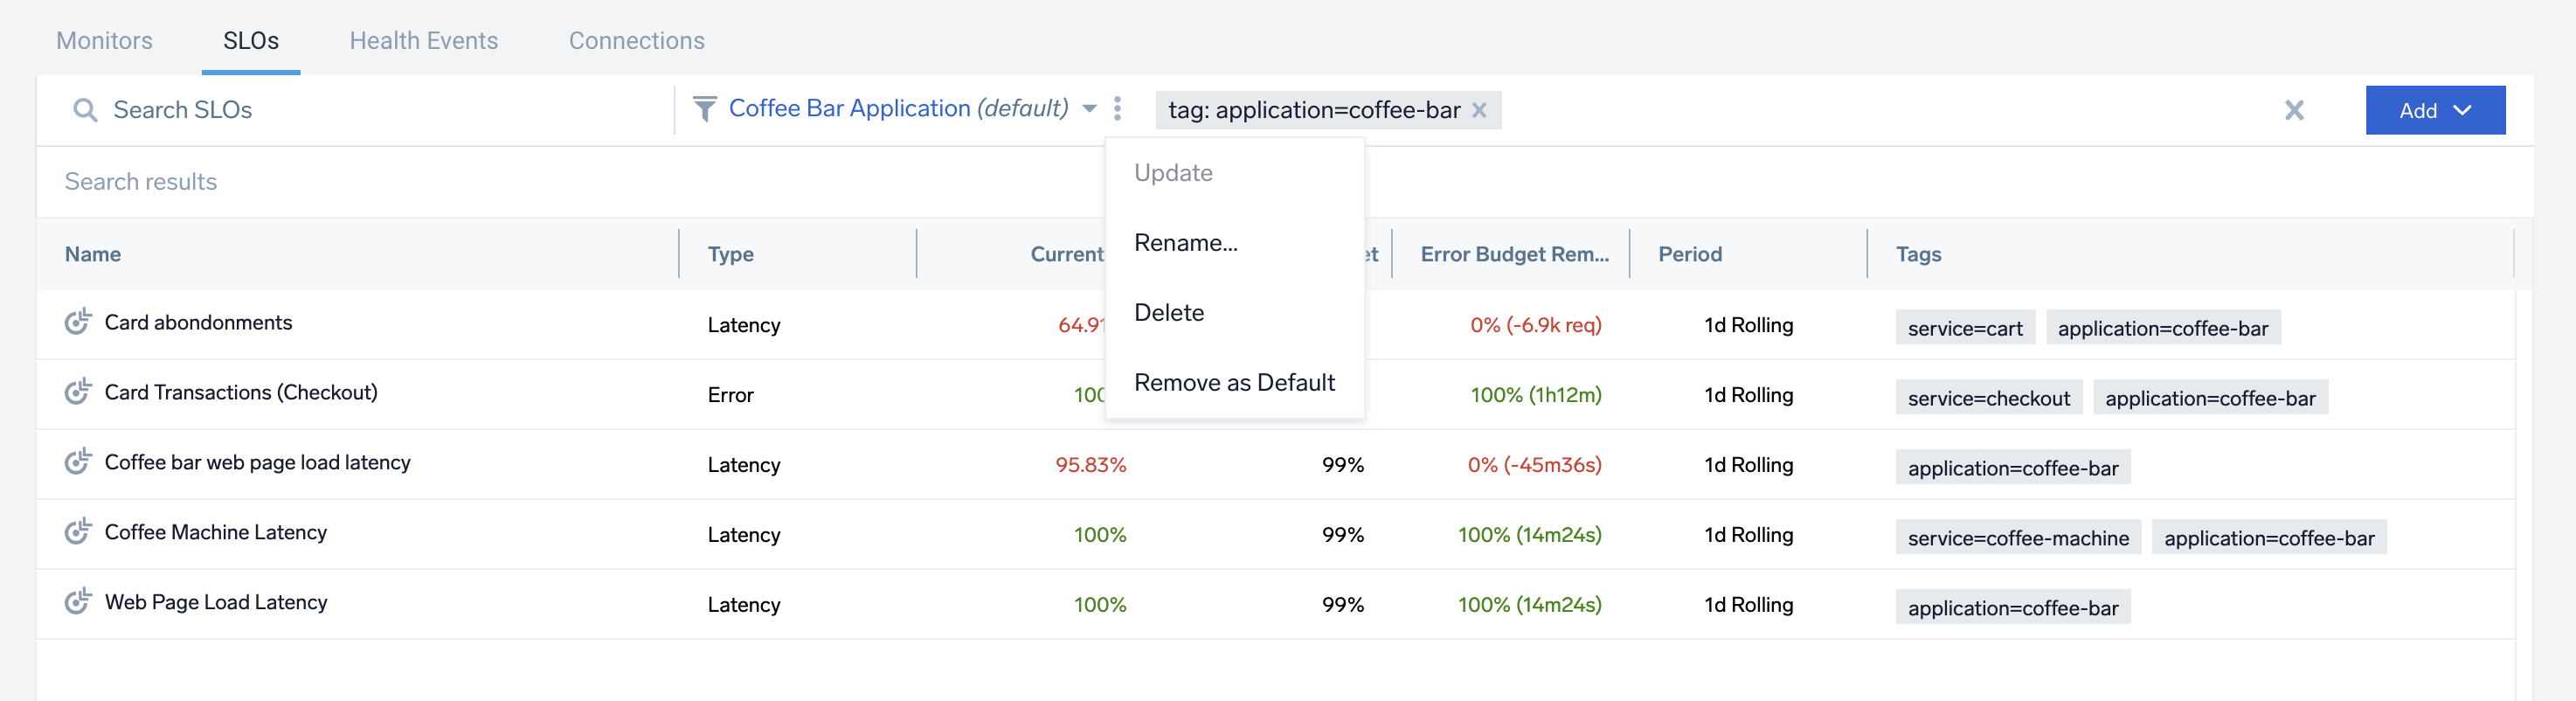Click the Coffee Machine Latency SLO icon
Viewport: 2576px width, 701px height.
[x=78, y=532]
